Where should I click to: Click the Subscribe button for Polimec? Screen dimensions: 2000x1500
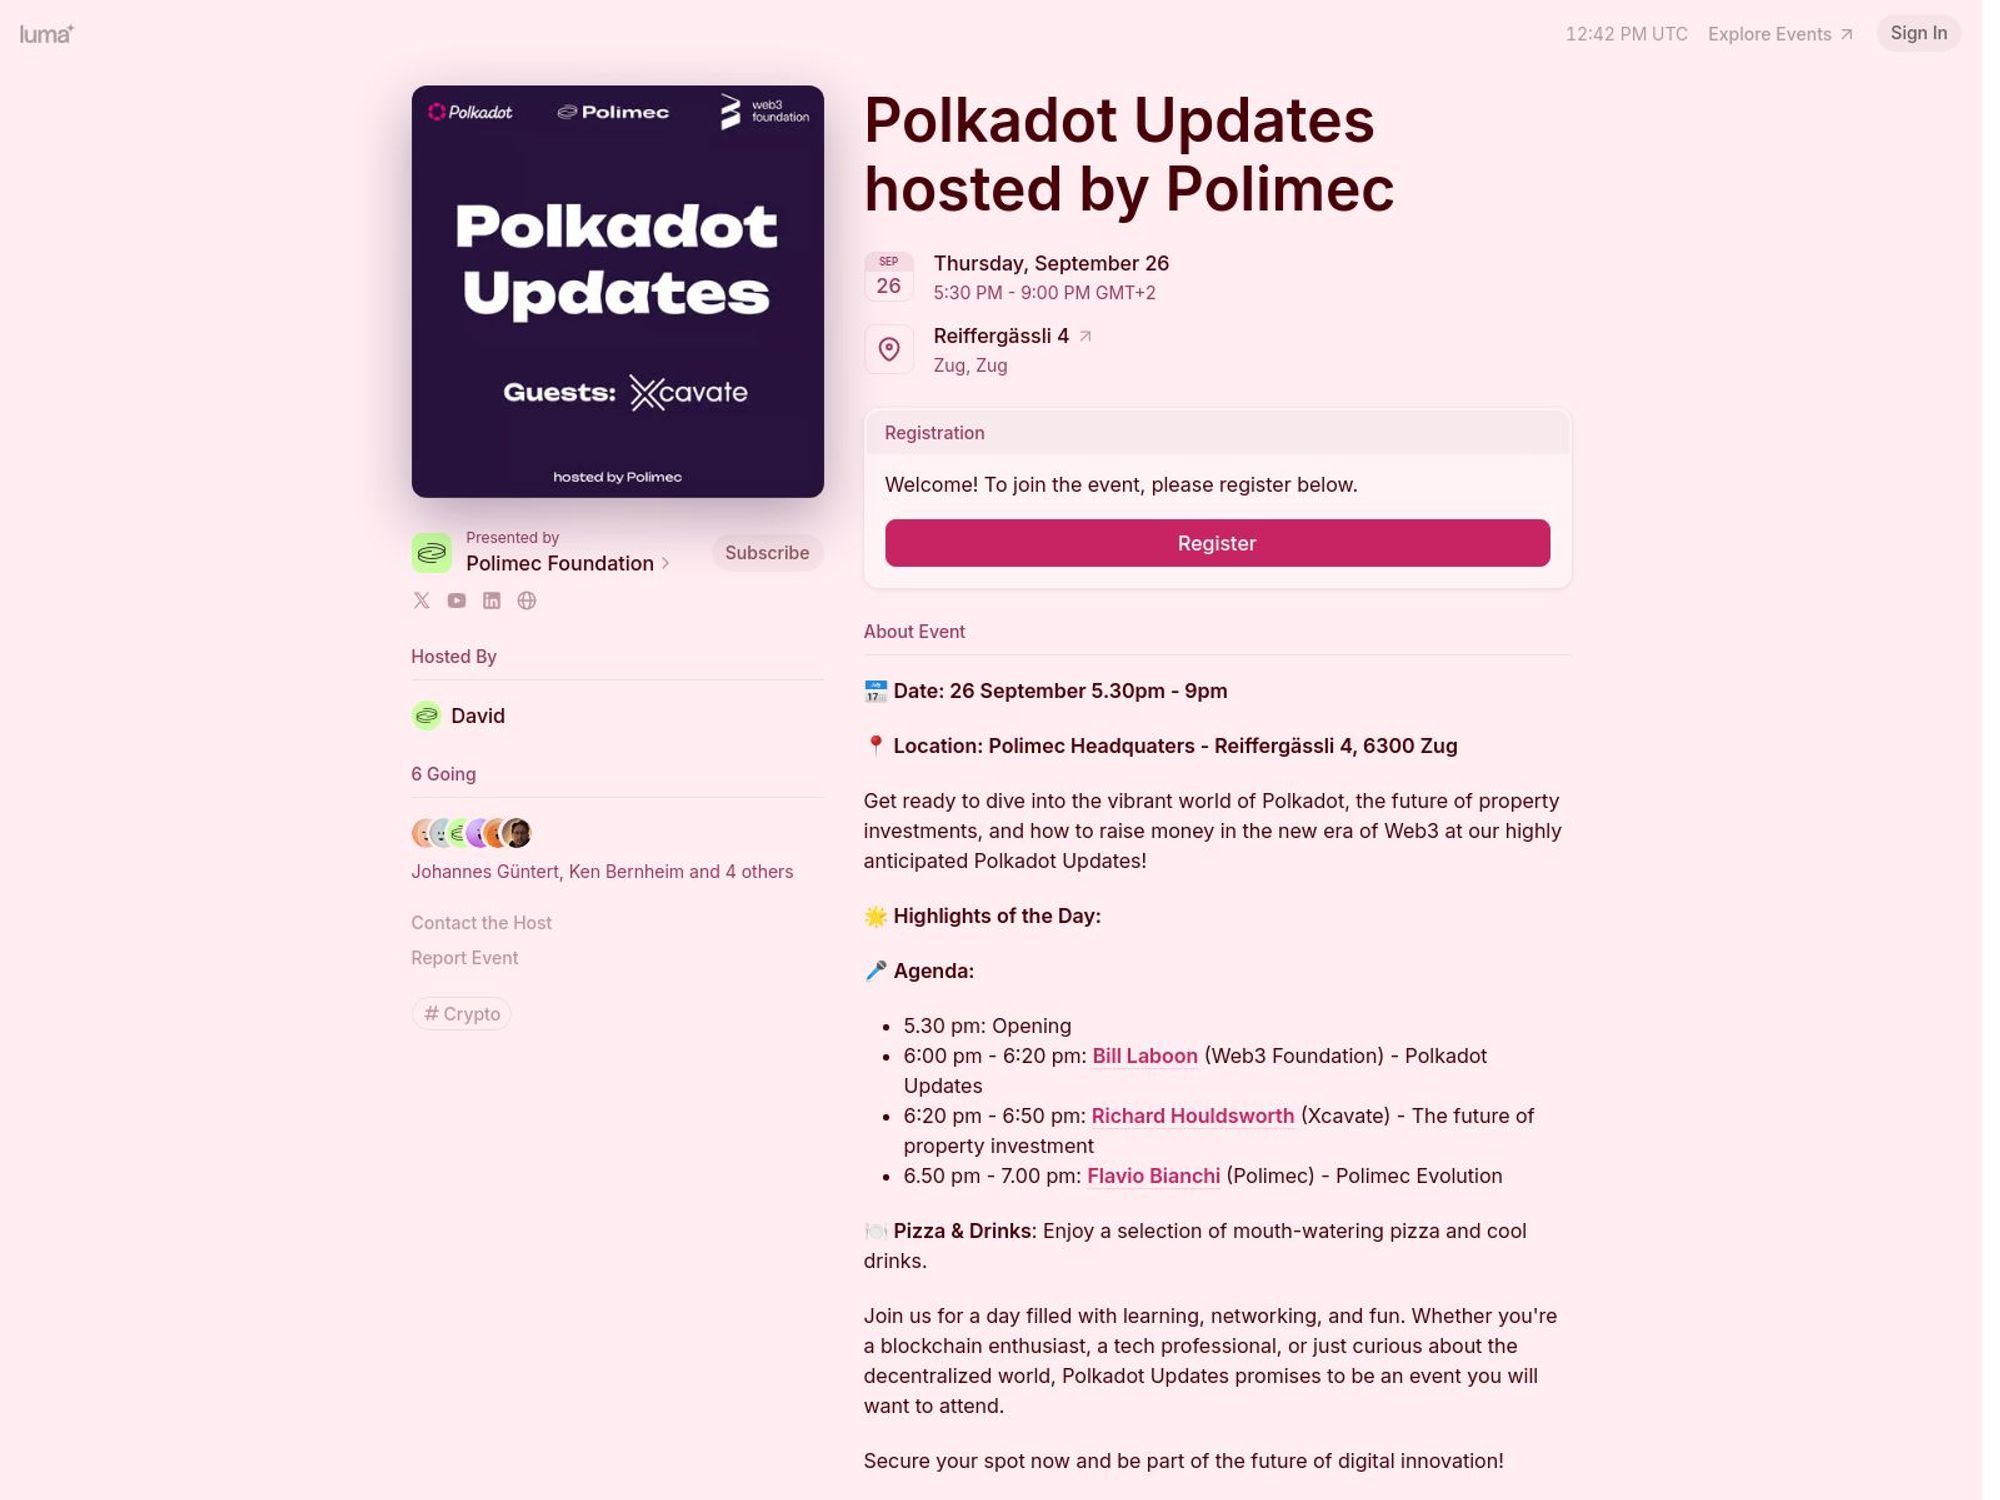[767, 551]
